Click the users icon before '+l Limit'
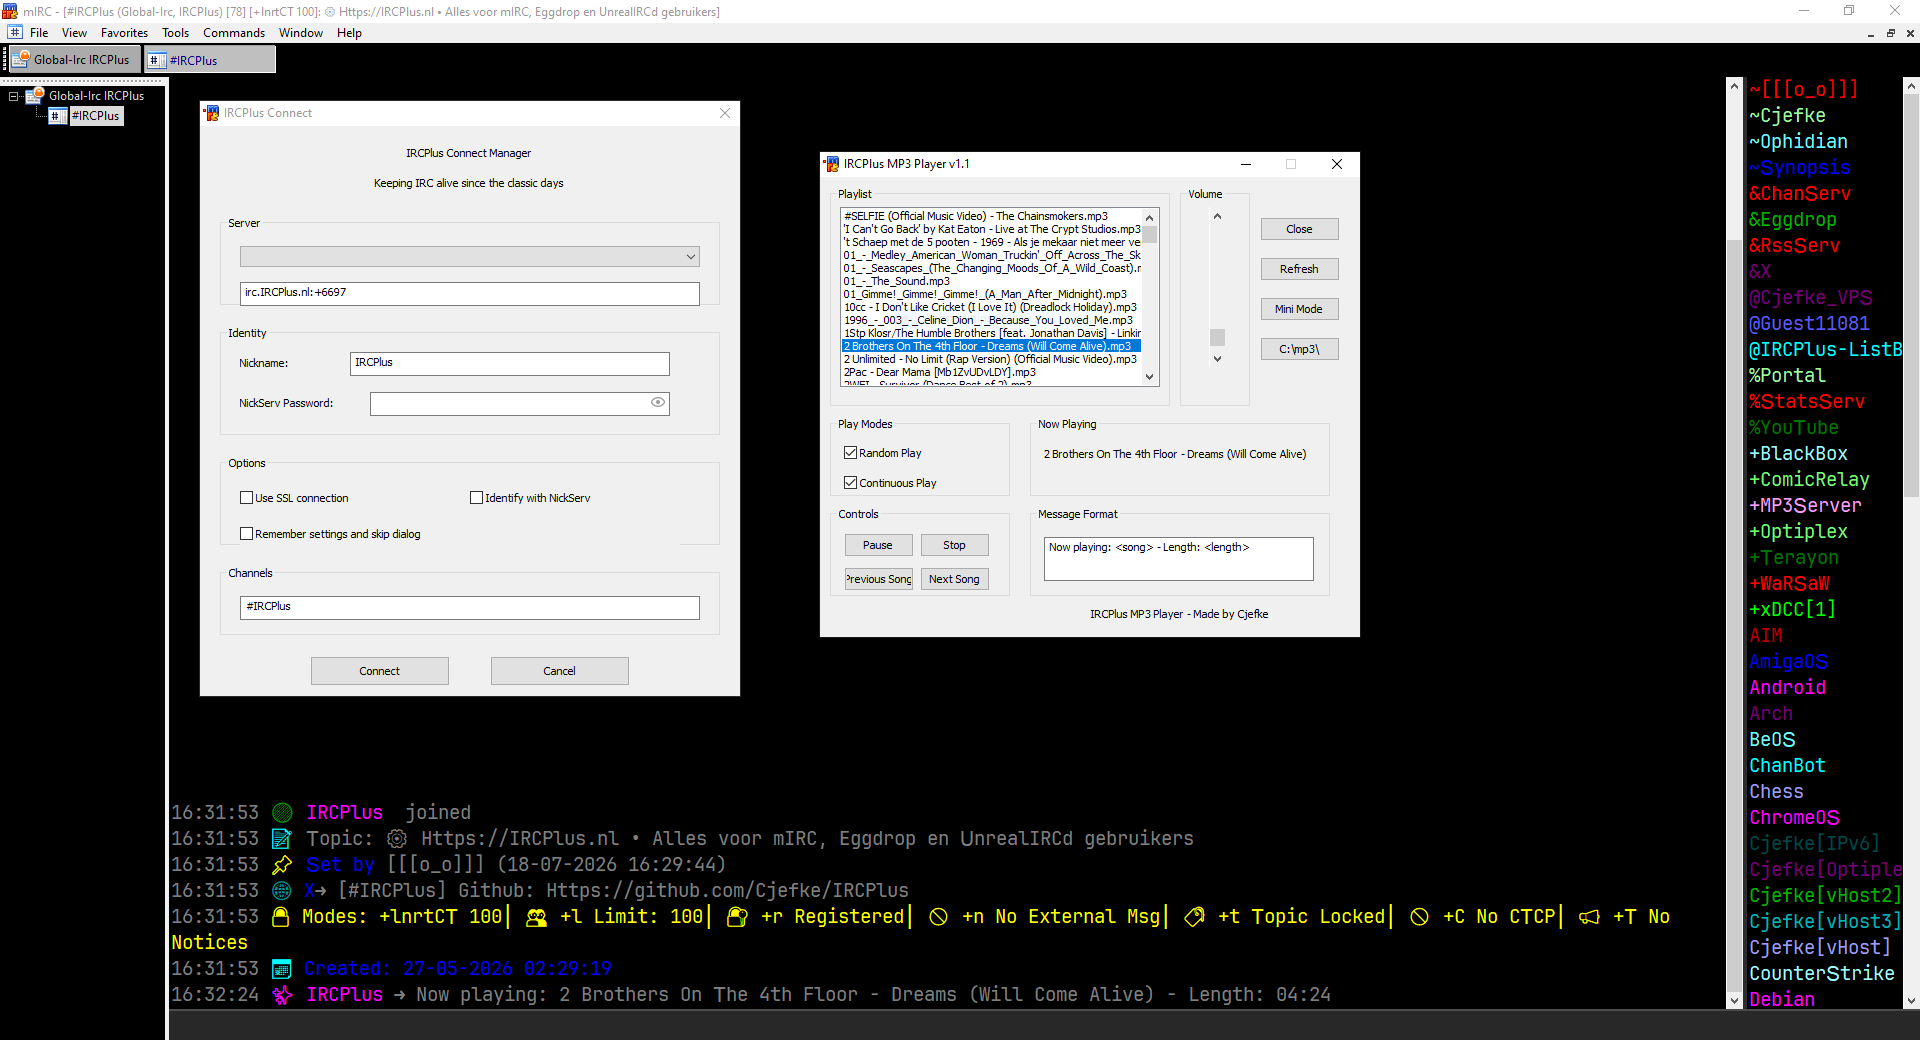The image size is (1920, 1040). pyautogui.click(x=537, y=917)
